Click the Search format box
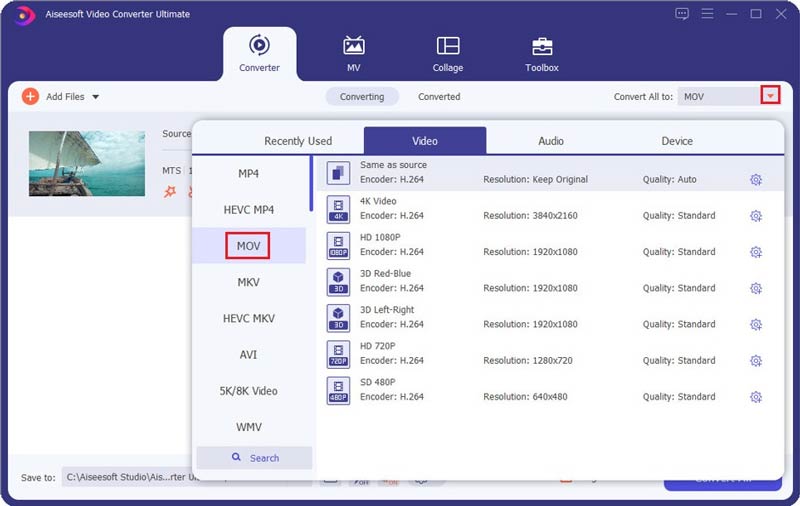 point(254,458)
